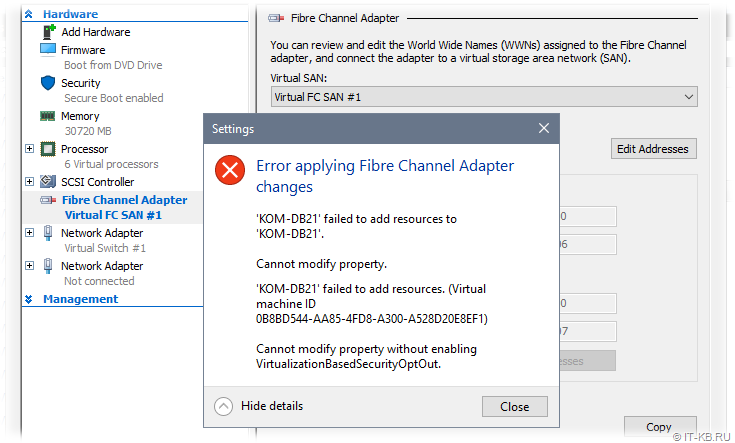This screenshot has width=735, height=443.
Task: Select Firmware in the hardware tree
Action: point(83,50)
